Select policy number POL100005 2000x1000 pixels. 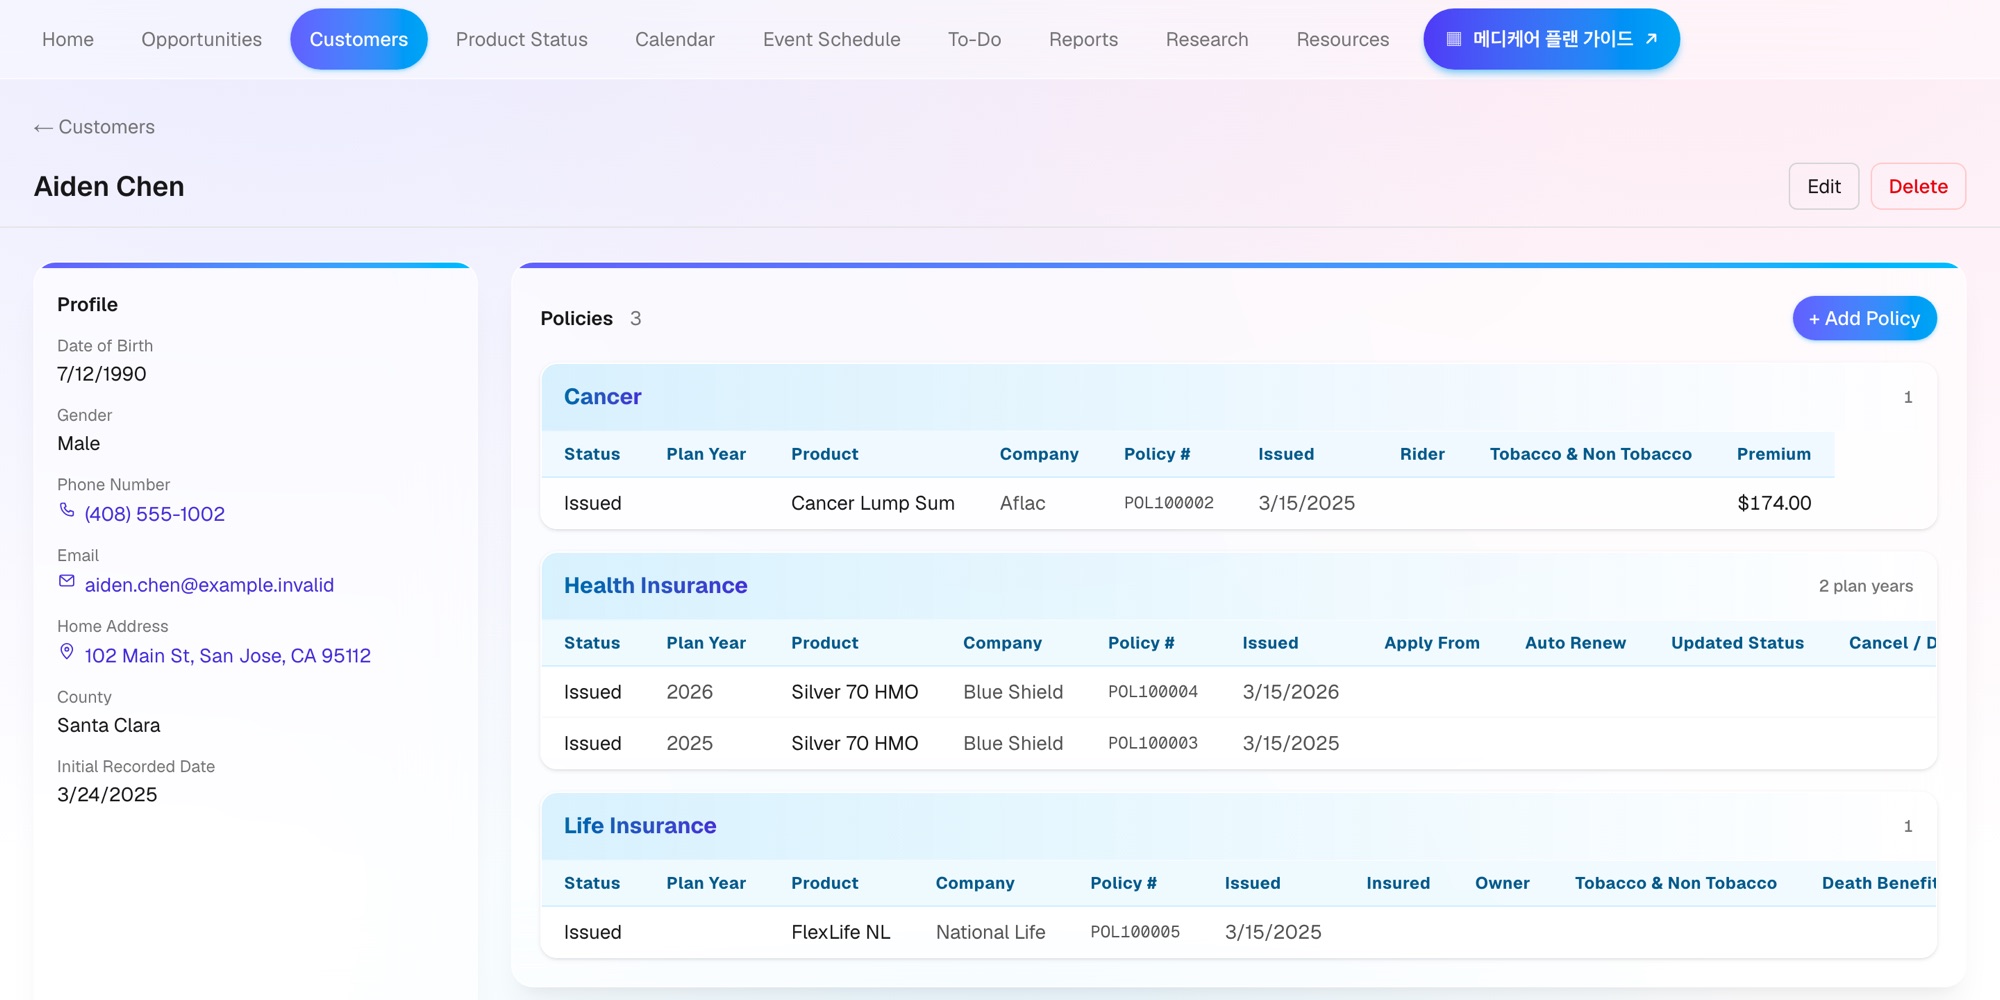[x=1135, y=932]
